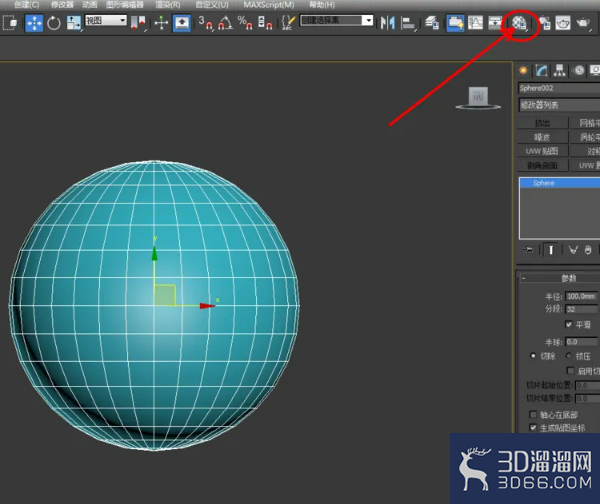Switch to the Hierarchy panel tab
Viewport: 600px width, 504px height.
click(560, 70)
